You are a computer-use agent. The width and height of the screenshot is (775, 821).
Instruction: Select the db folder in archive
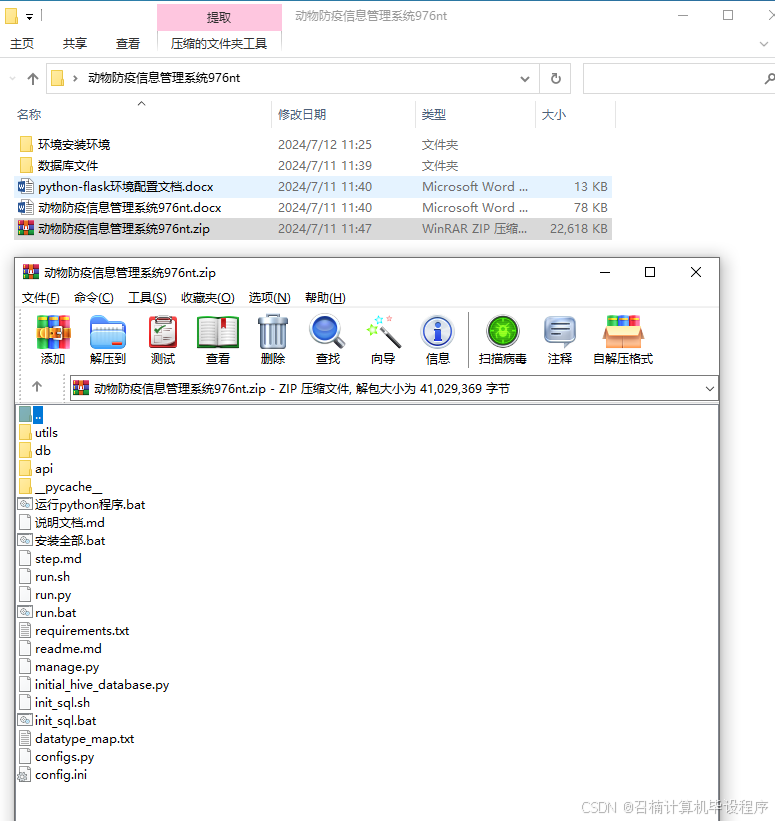35,450
